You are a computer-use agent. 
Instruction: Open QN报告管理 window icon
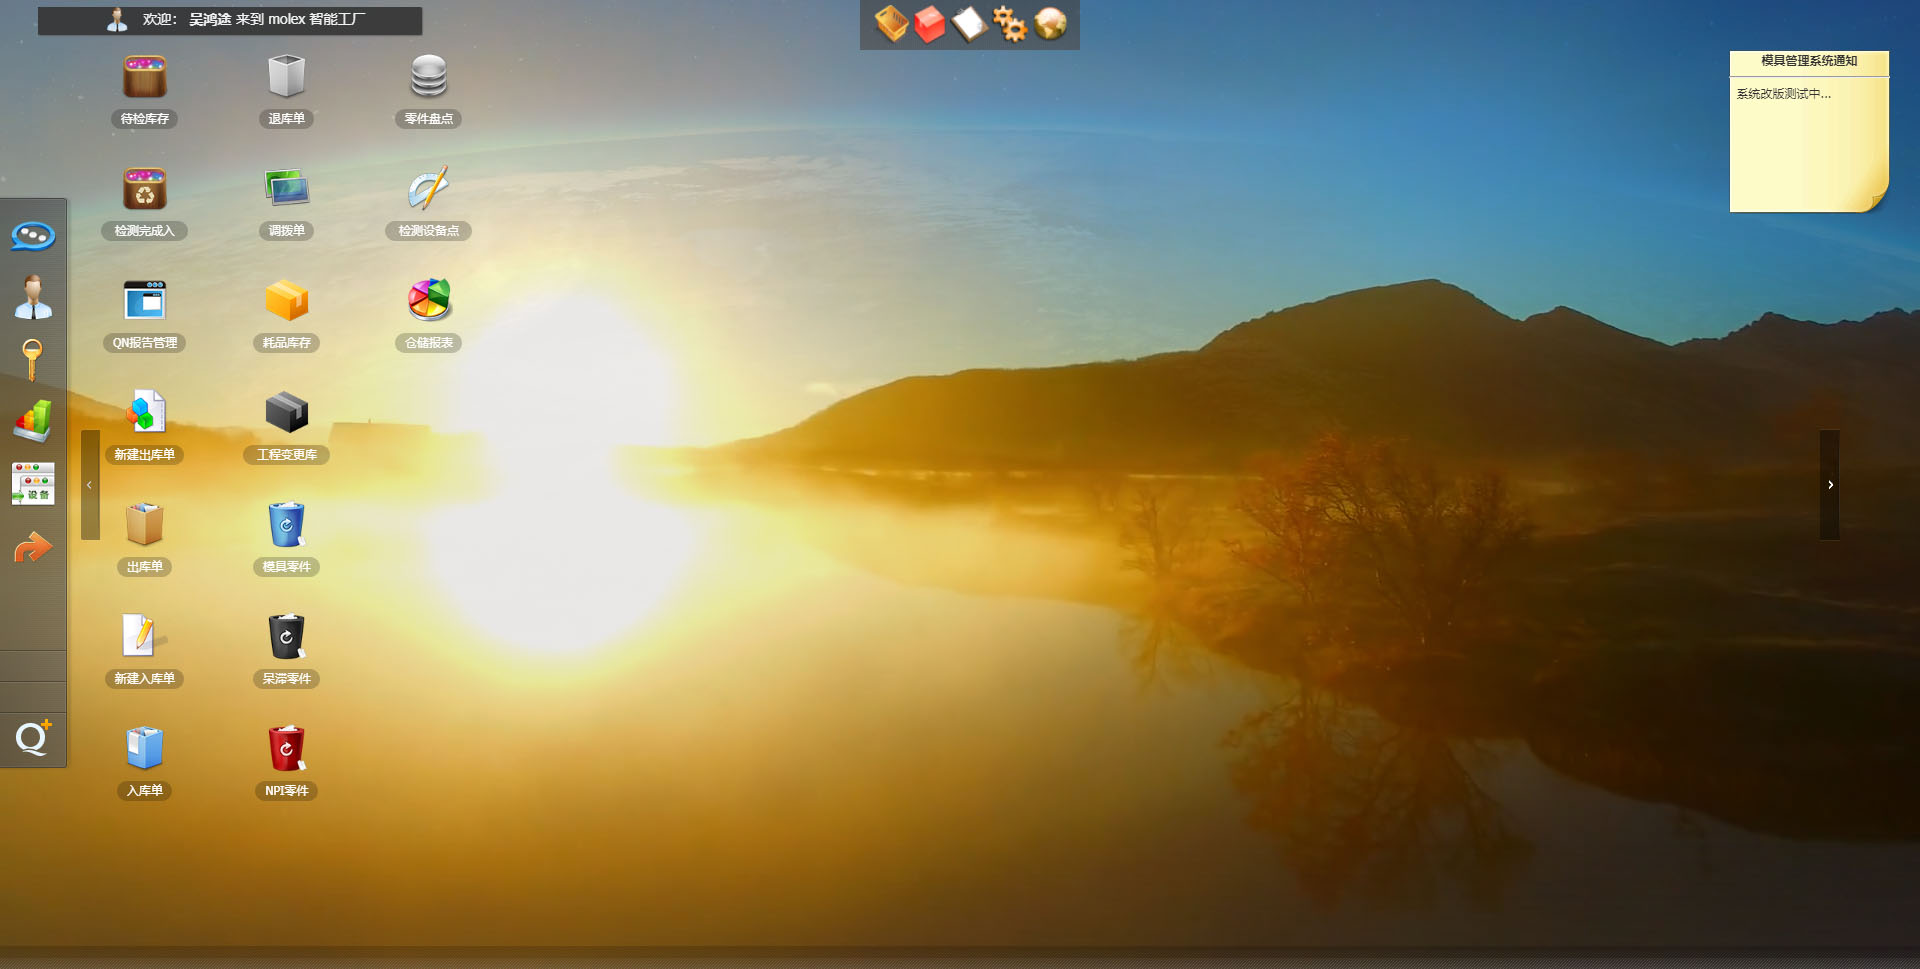pos(145,301)
